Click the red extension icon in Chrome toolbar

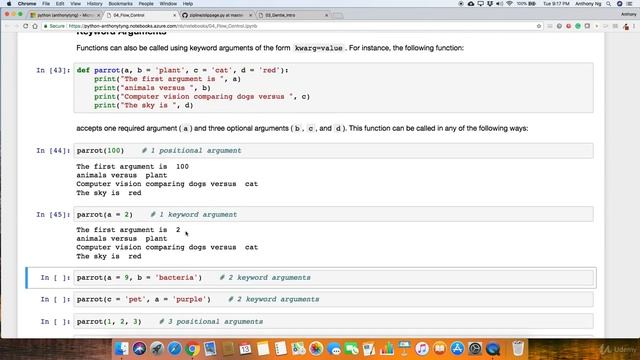(568, 26)
